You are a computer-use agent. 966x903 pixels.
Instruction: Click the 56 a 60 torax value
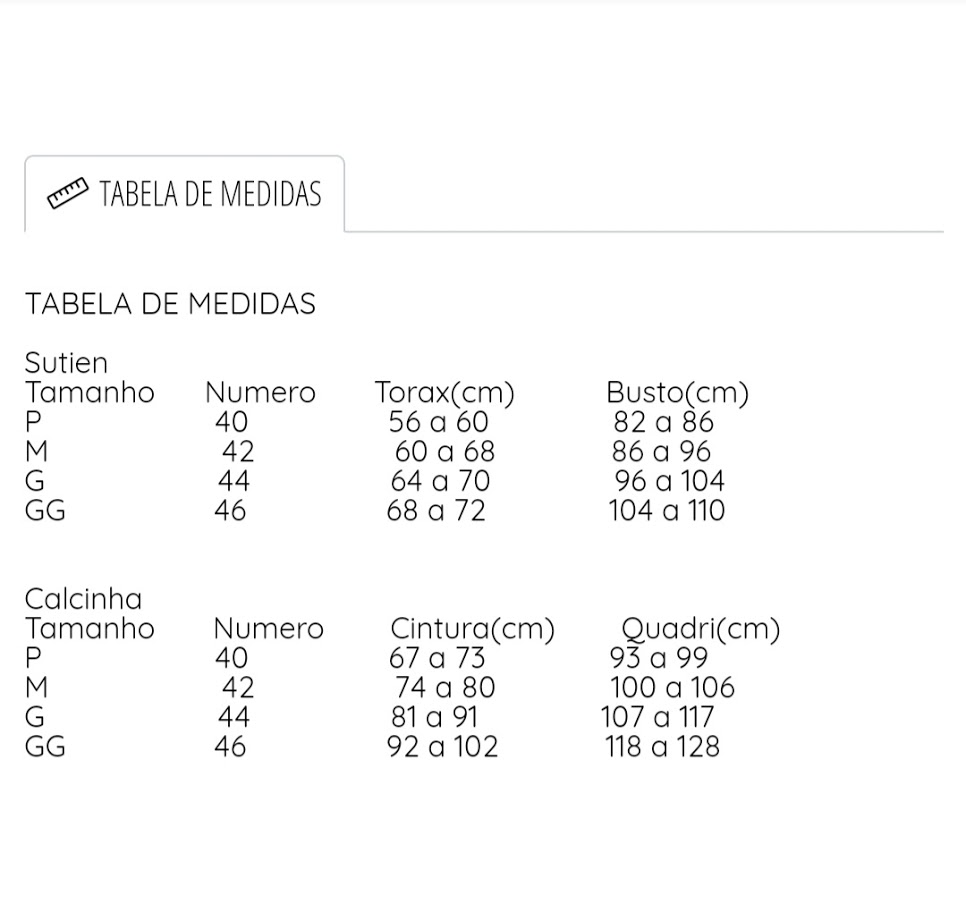[439, 422]
